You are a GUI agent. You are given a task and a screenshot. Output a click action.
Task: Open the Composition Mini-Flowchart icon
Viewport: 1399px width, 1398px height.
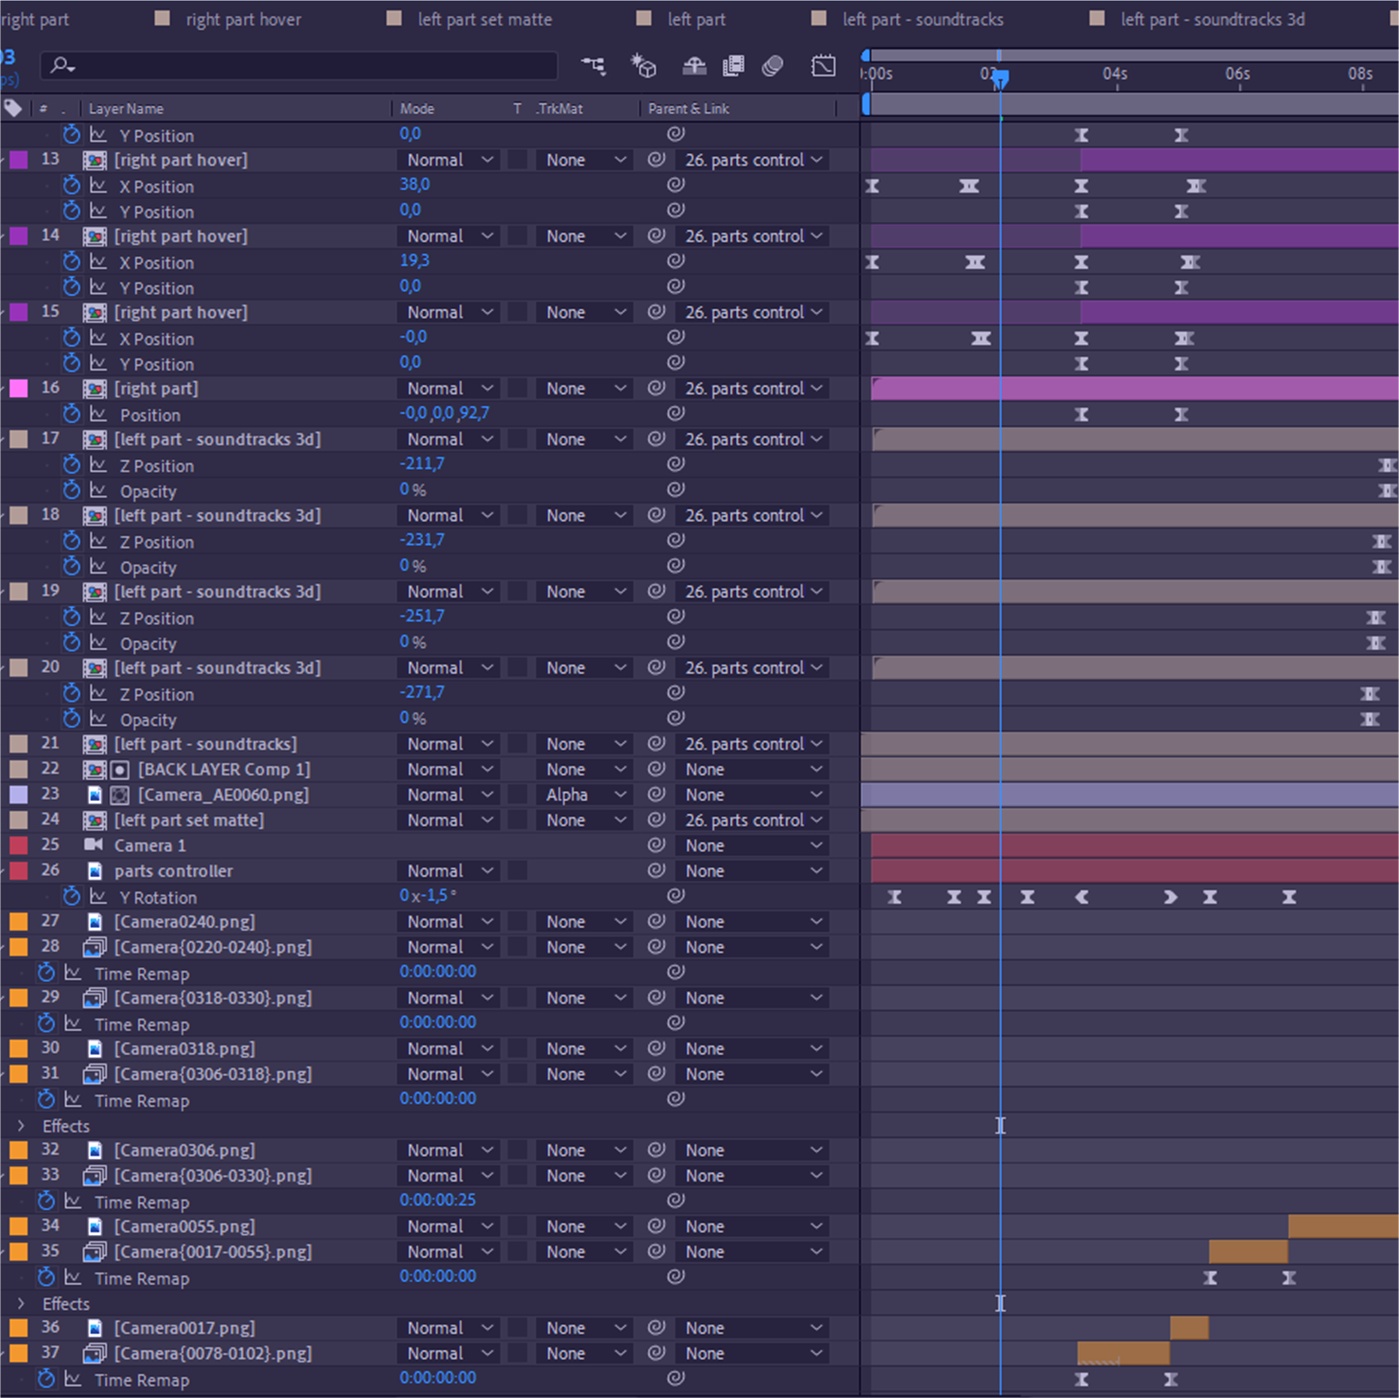[x=593, y=66]
